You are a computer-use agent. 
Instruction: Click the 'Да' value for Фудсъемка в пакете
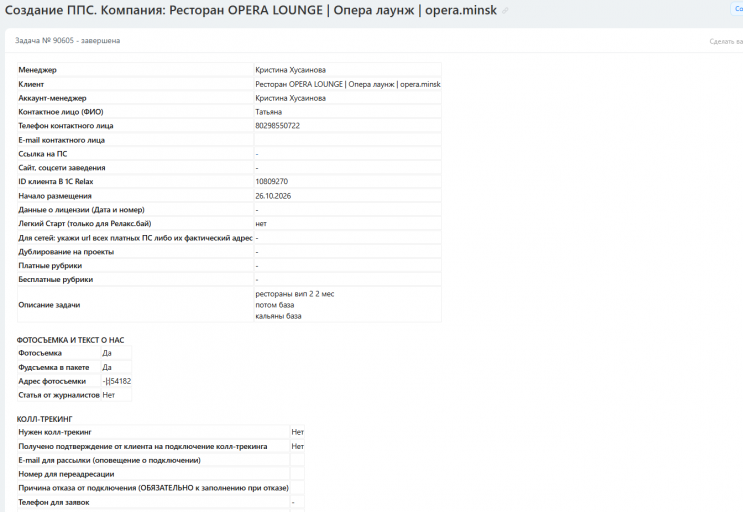107,367
